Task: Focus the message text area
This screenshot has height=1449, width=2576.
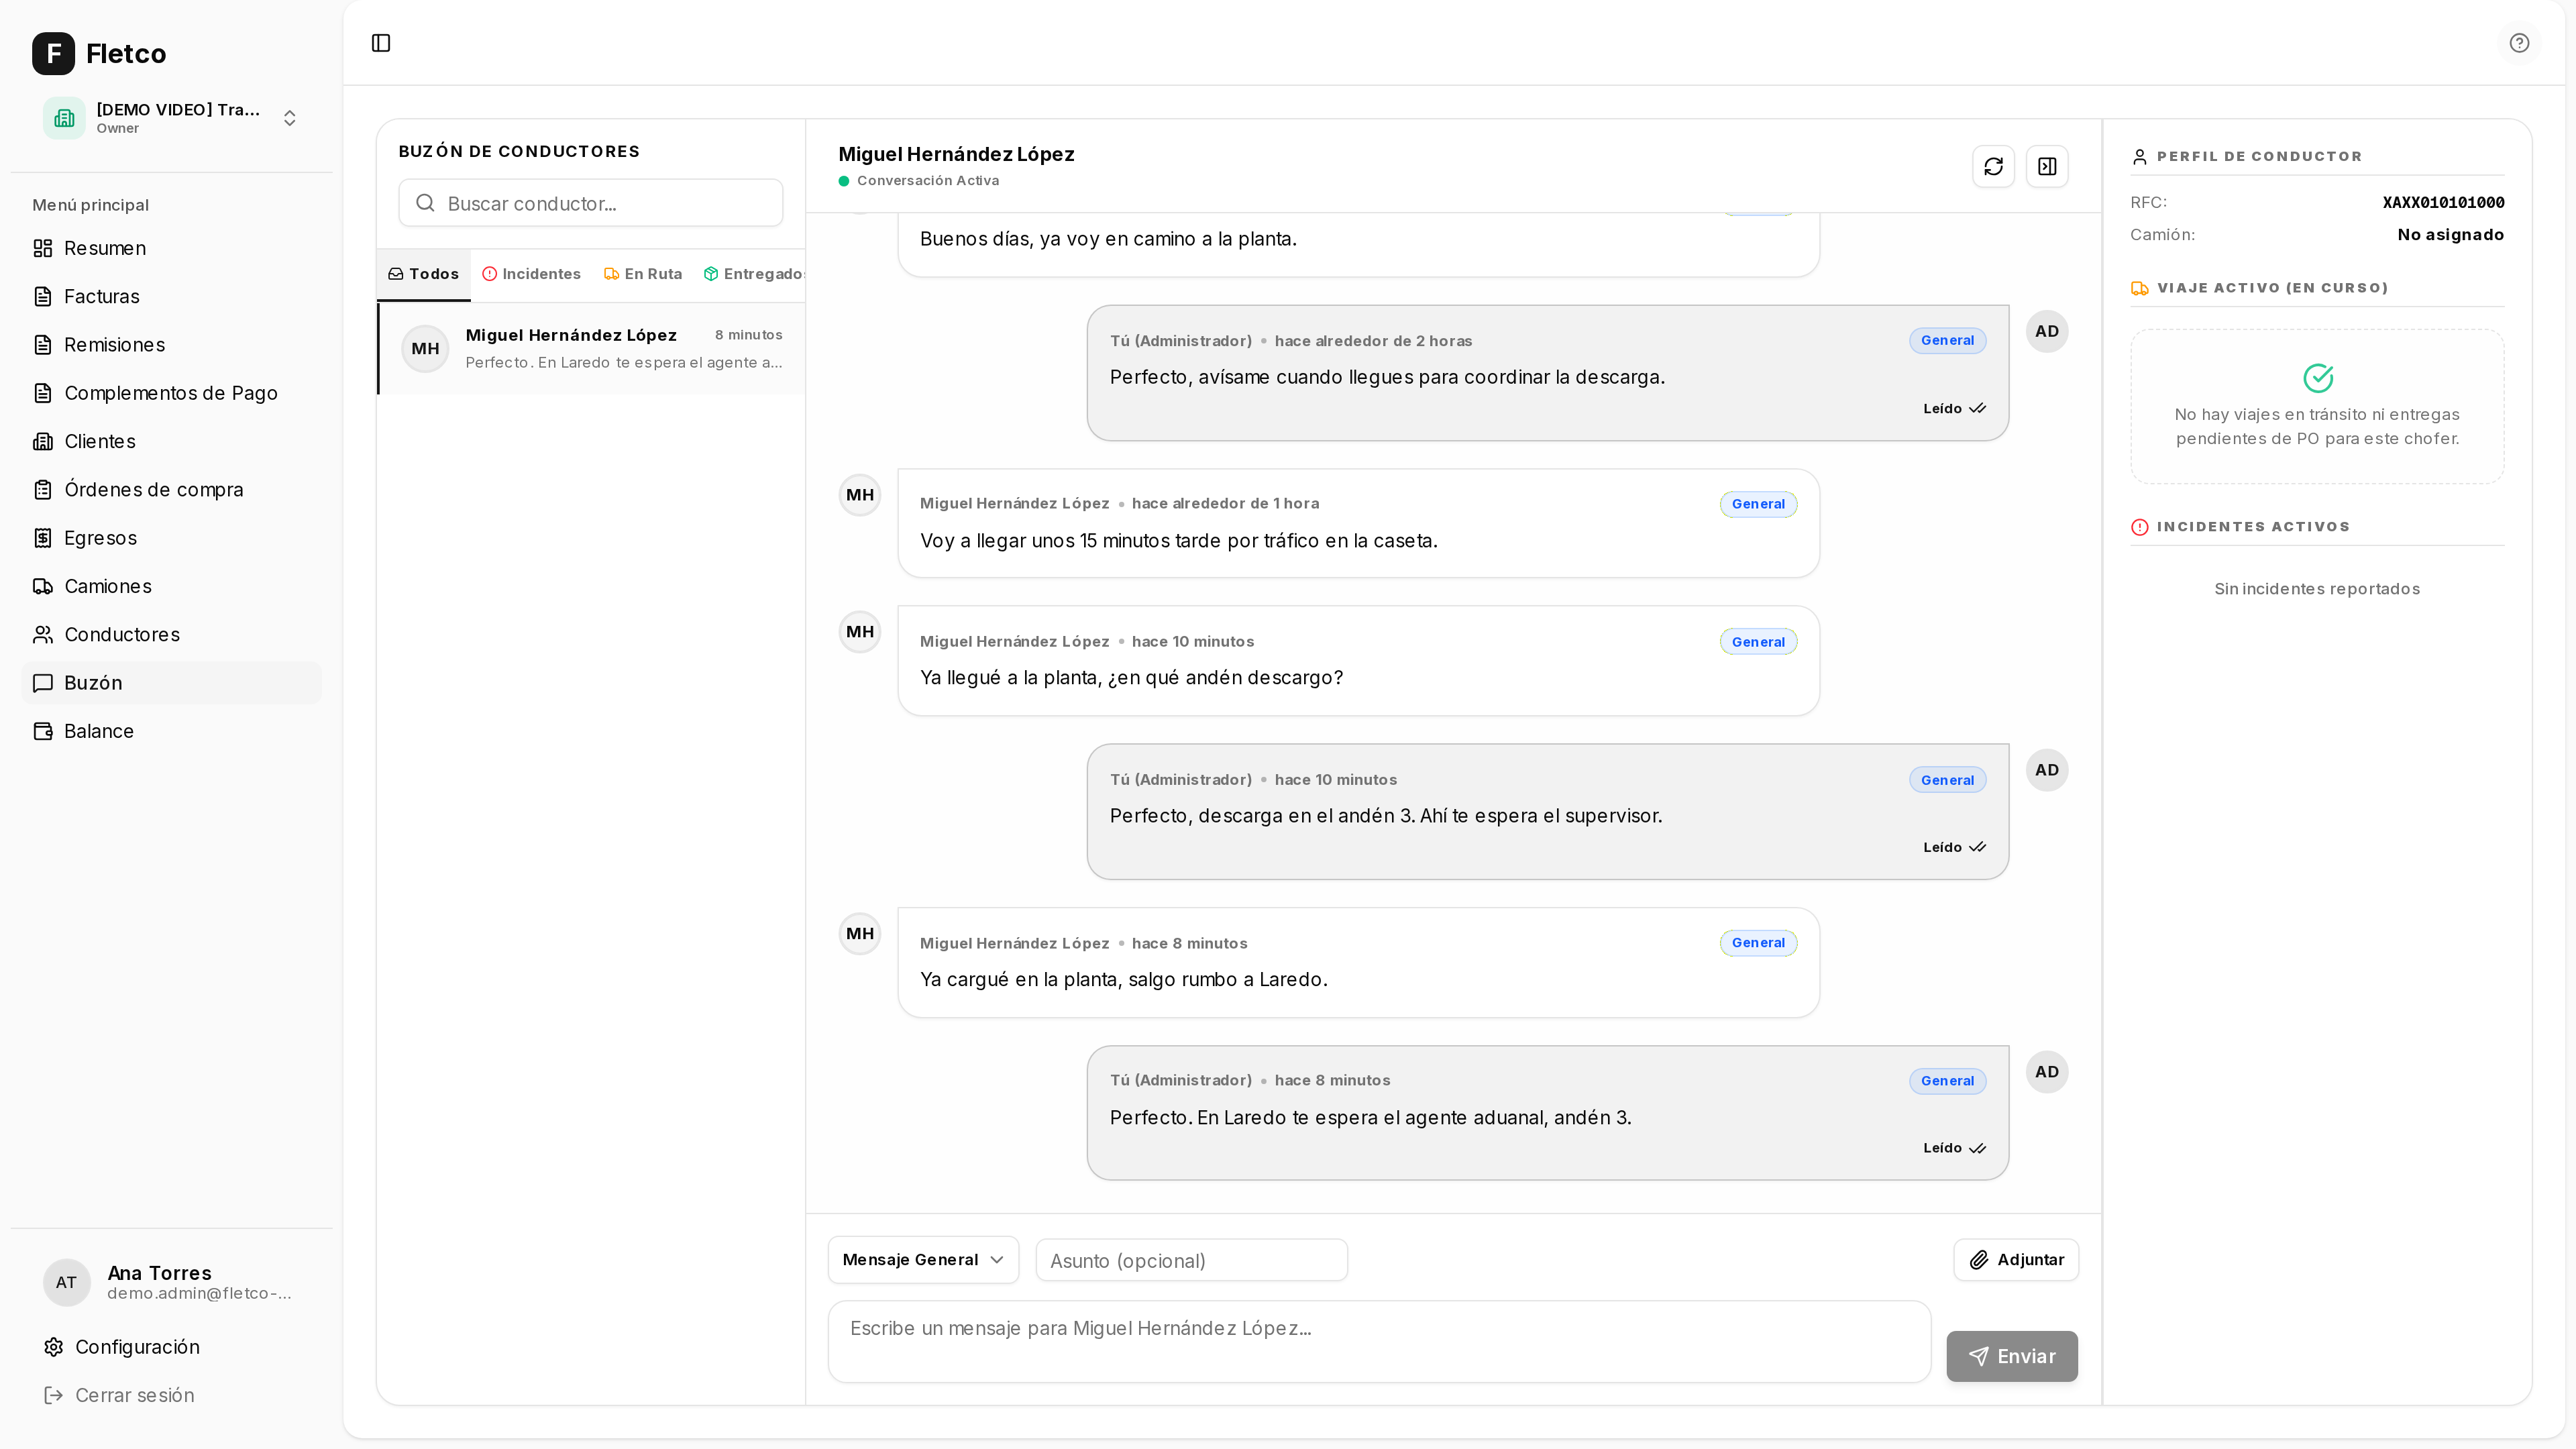Action: coord(1379,1342)
